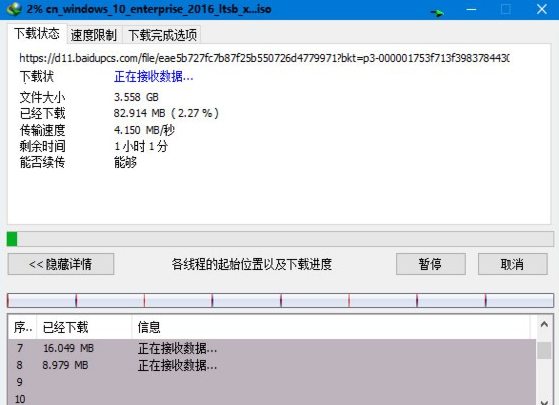Minimize the download window
The height and width of the screenshot is (405, 559).
point(471,9)
